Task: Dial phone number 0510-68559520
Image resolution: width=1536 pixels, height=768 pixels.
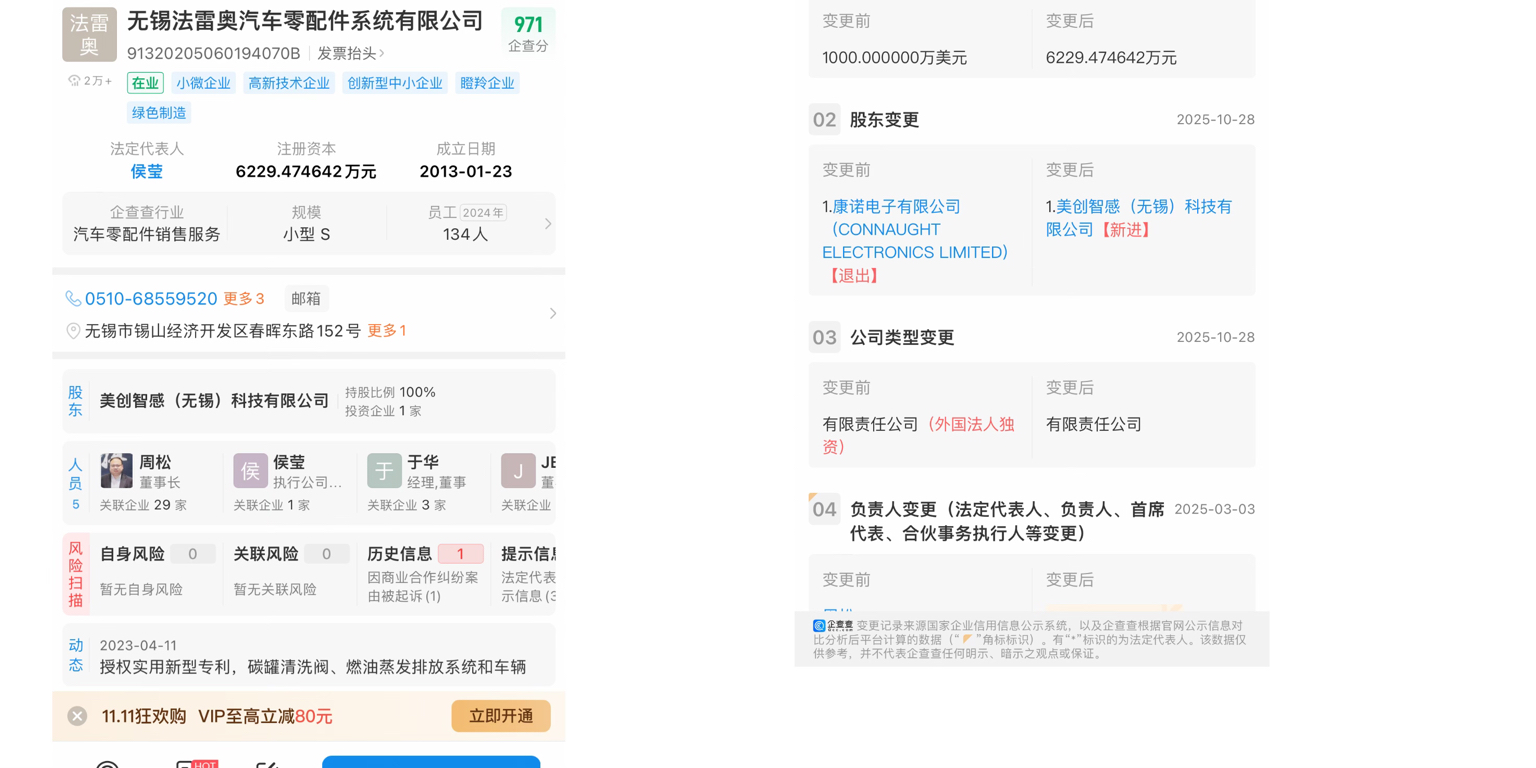Action: 151,299
